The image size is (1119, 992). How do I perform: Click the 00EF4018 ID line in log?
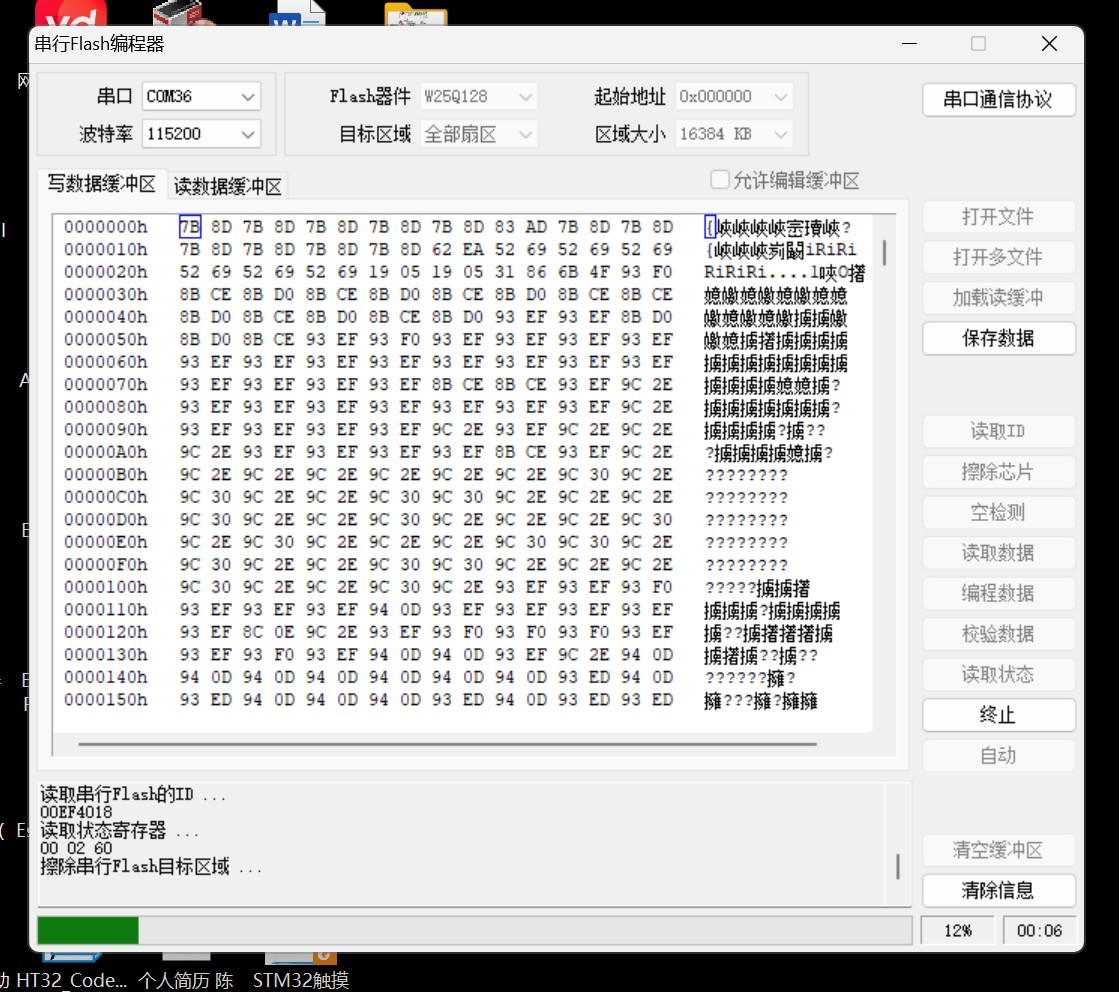click(x=76, y=812)
